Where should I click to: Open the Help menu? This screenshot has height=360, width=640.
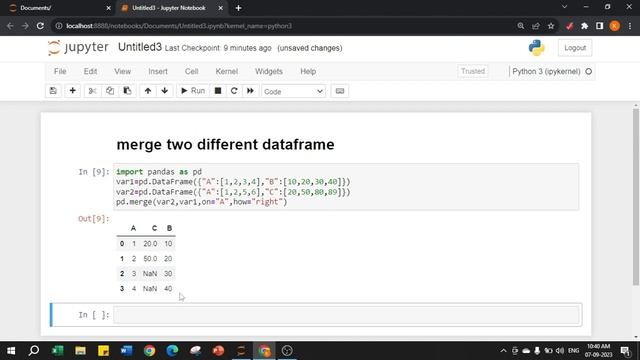coord(308,71)
